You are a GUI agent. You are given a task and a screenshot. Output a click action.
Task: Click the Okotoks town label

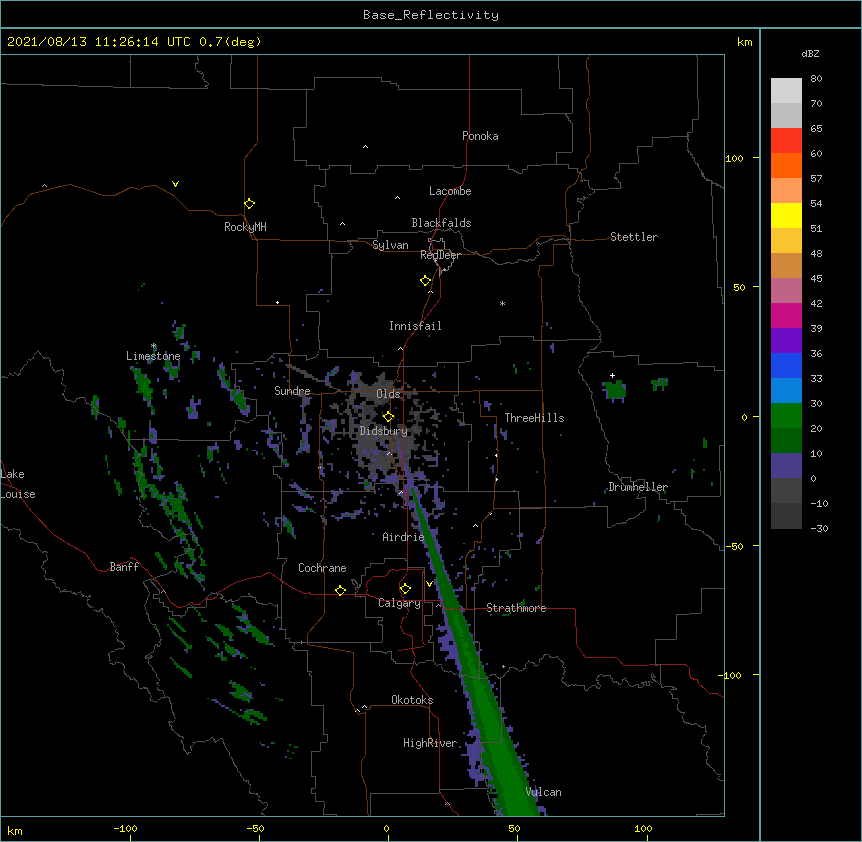click(x=412, y=700)
